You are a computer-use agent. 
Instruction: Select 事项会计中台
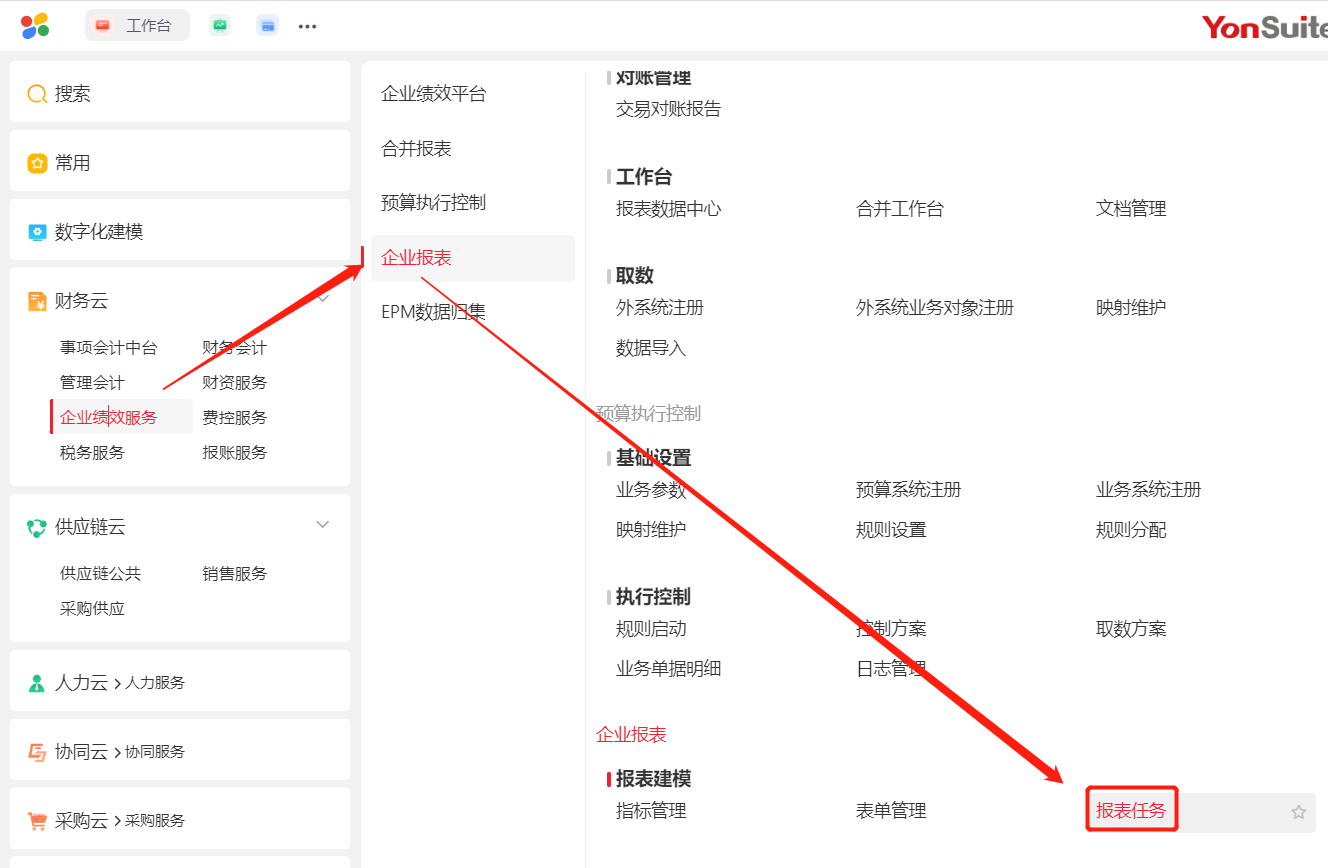coord(109,348)
